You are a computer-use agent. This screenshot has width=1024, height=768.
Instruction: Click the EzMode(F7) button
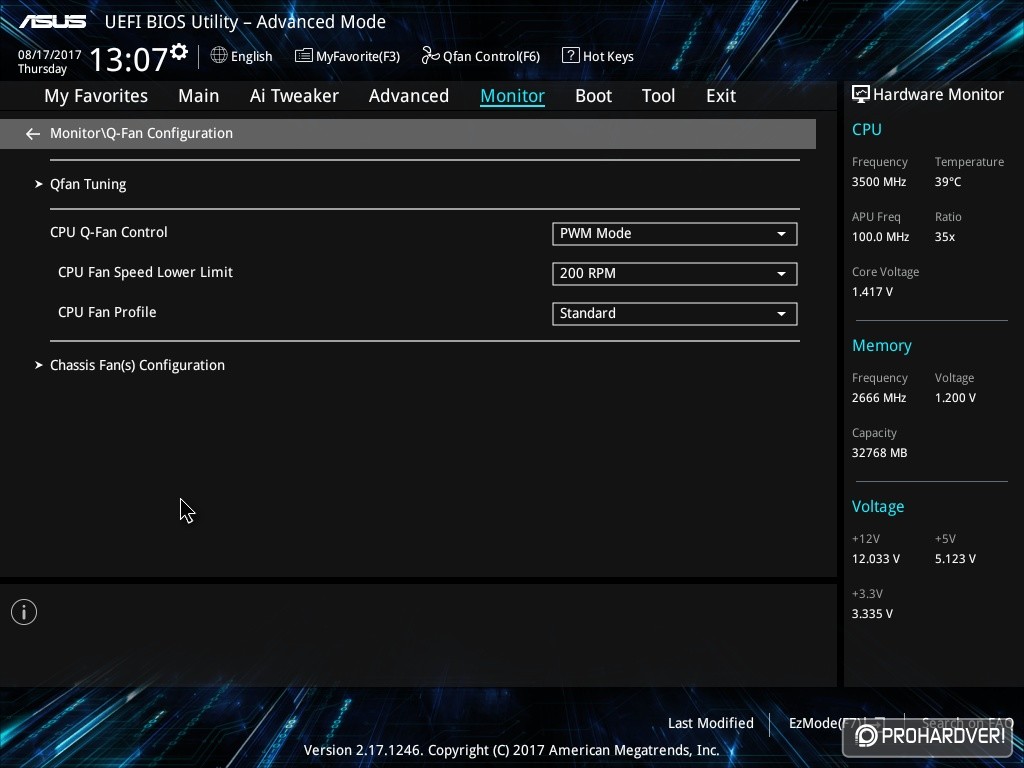(x=836, y=723)
